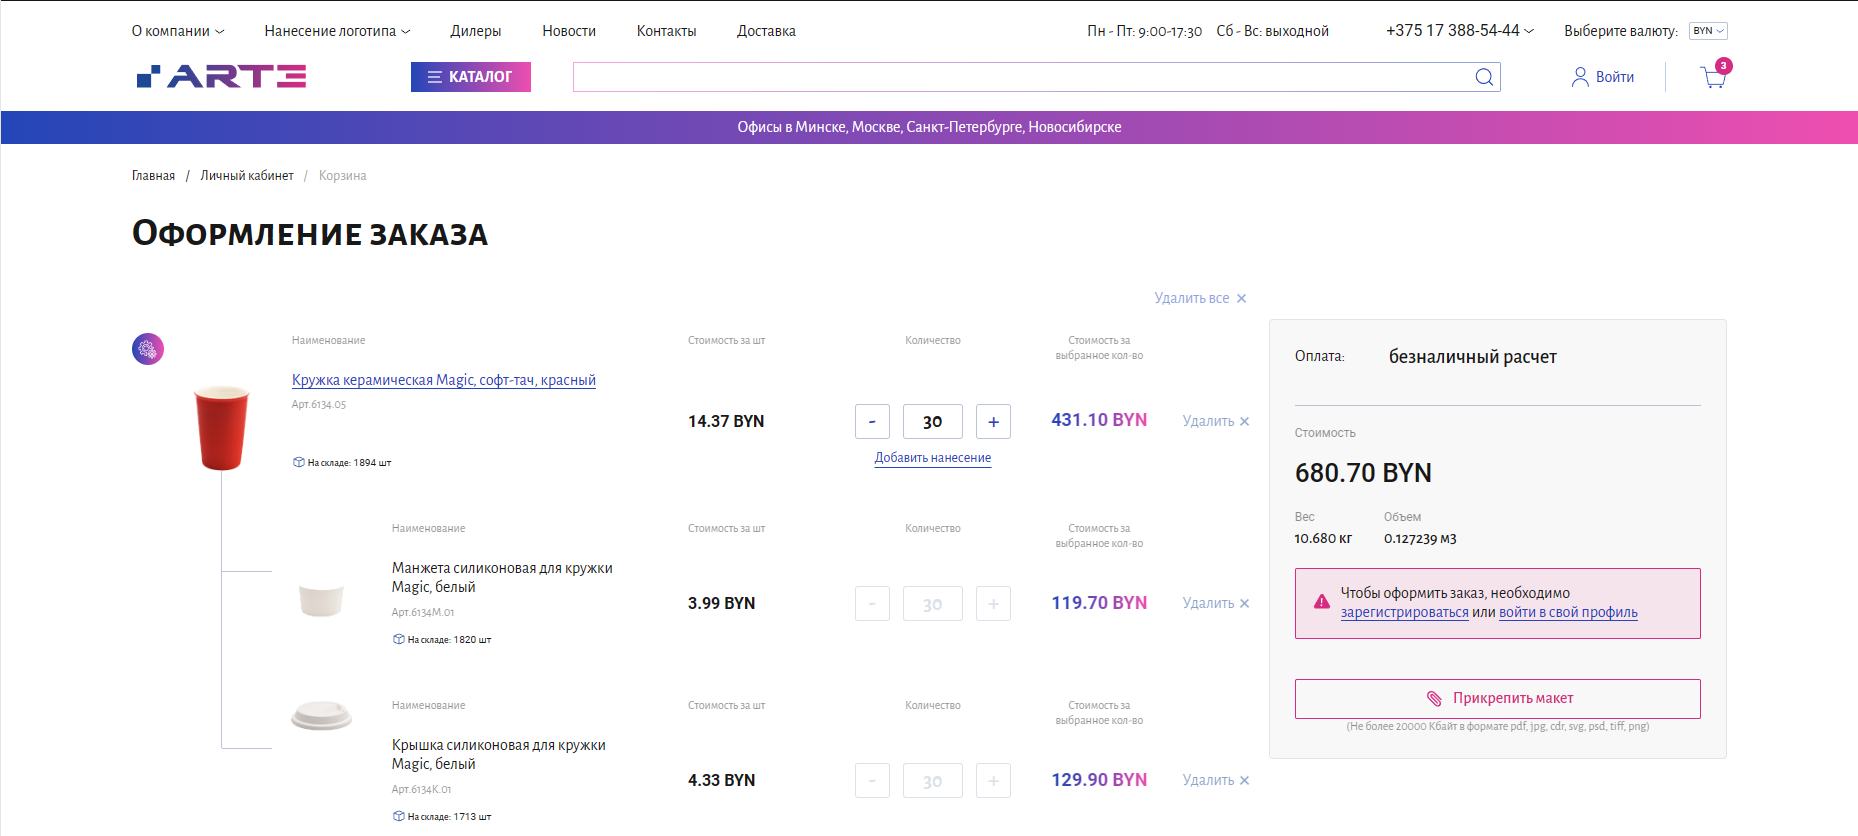
Task: Click in the search input field
Action: [1020, 77]
